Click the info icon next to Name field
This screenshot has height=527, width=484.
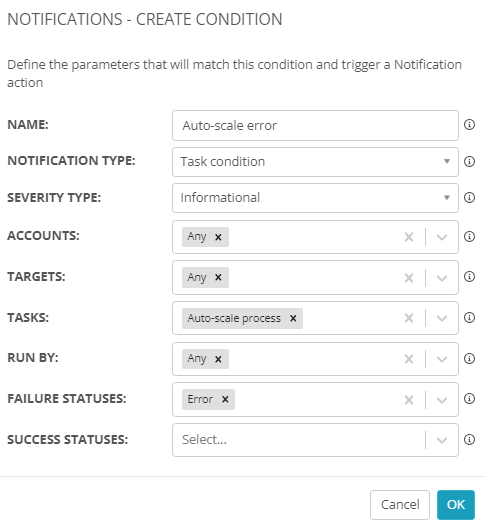[469, 125]
